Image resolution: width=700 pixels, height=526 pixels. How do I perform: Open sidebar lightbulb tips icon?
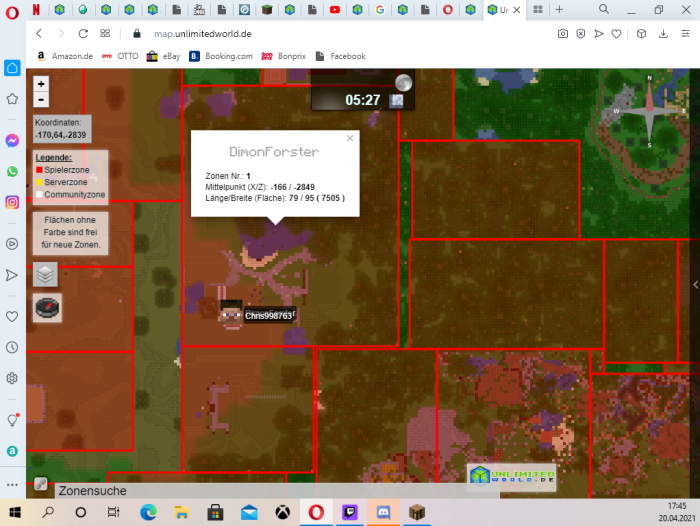coord(12,420)
